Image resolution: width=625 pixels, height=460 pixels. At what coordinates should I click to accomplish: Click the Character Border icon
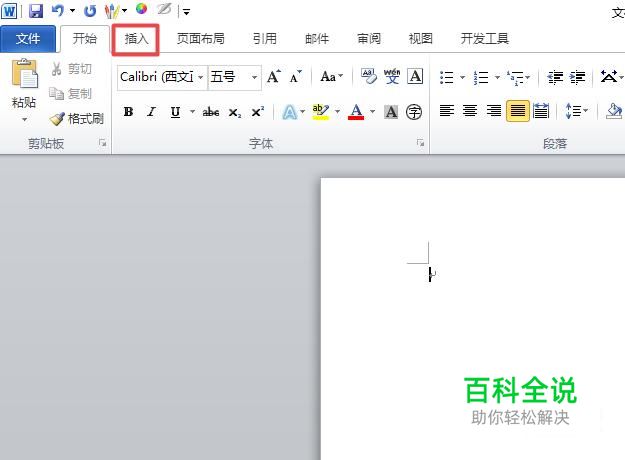click(x=415, y=76)
